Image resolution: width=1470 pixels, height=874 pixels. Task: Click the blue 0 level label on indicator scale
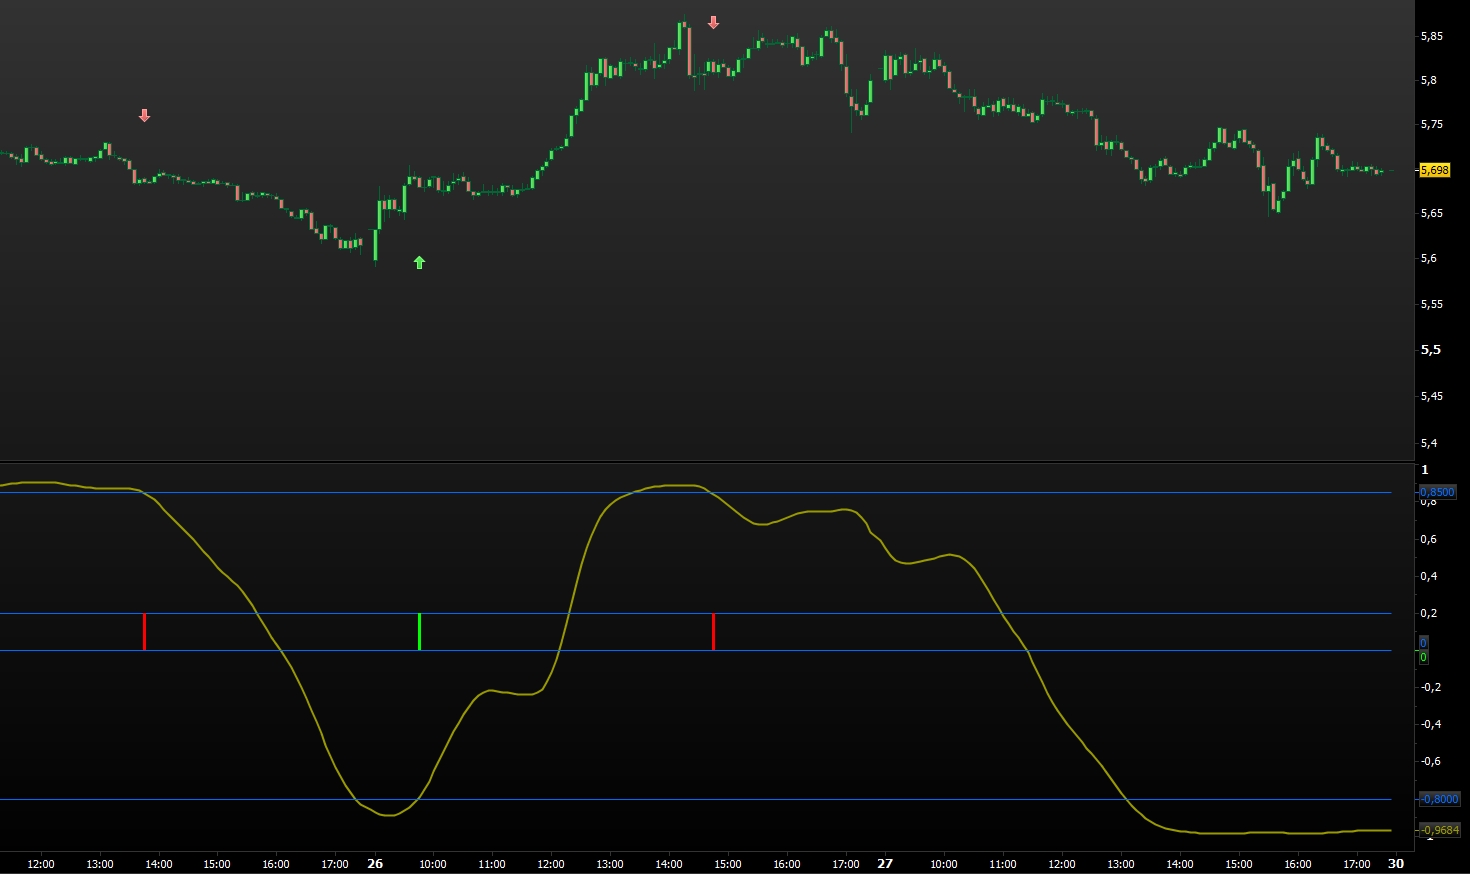pos(1423,643)
